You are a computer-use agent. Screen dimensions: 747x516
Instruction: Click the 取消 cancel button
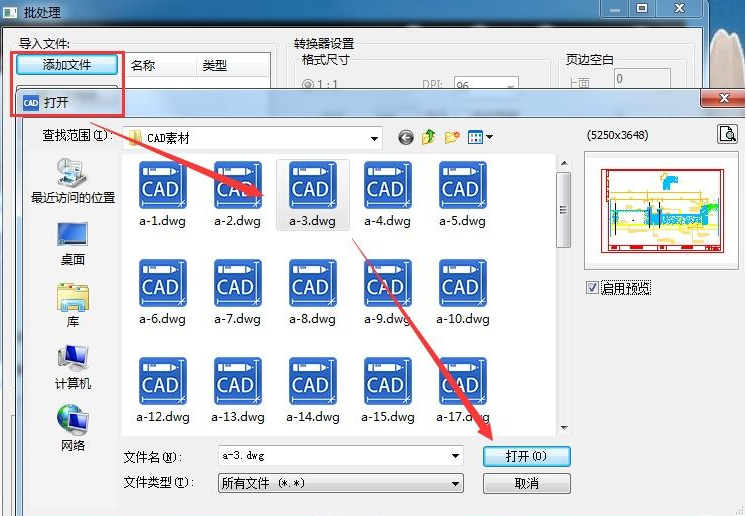click(526, 484)
